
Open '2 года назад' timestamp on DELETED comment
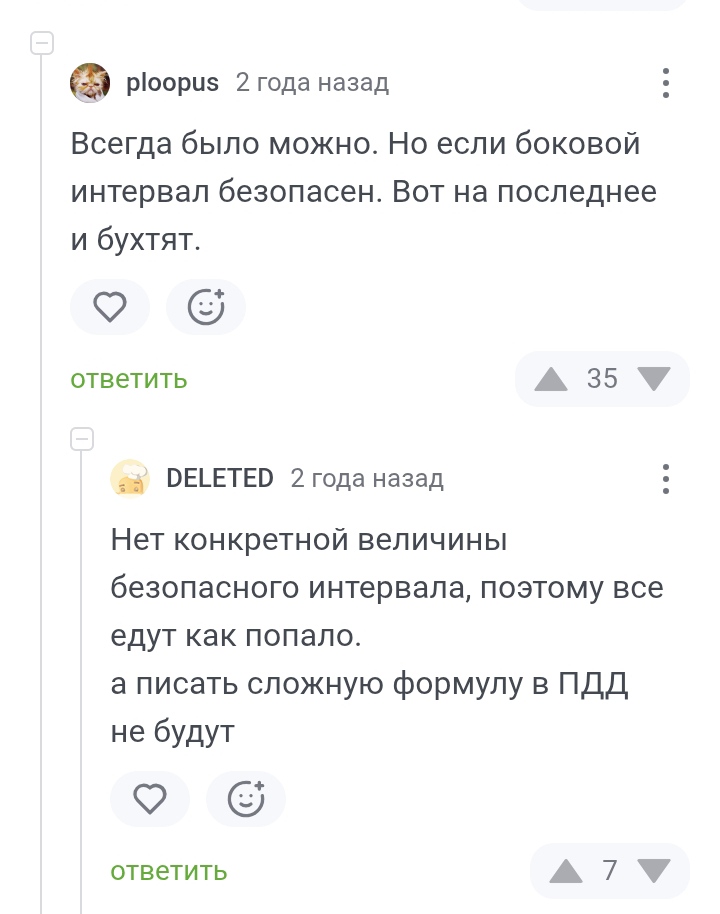tap(367, 479)
